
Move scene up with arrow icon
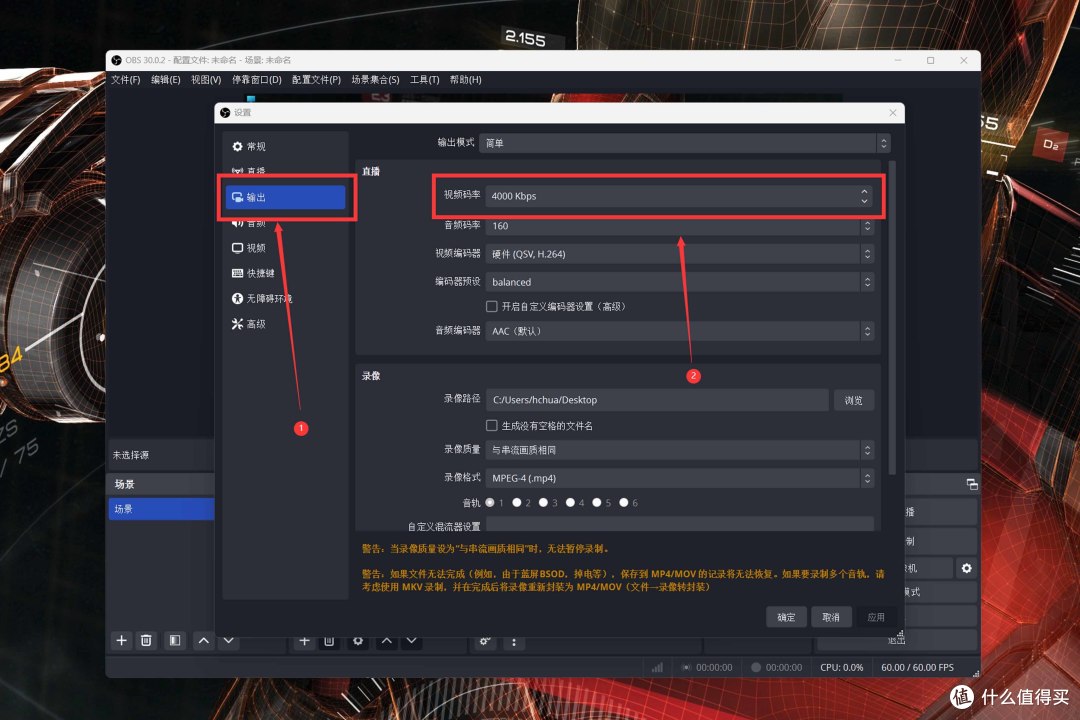[x=204, y=640]
